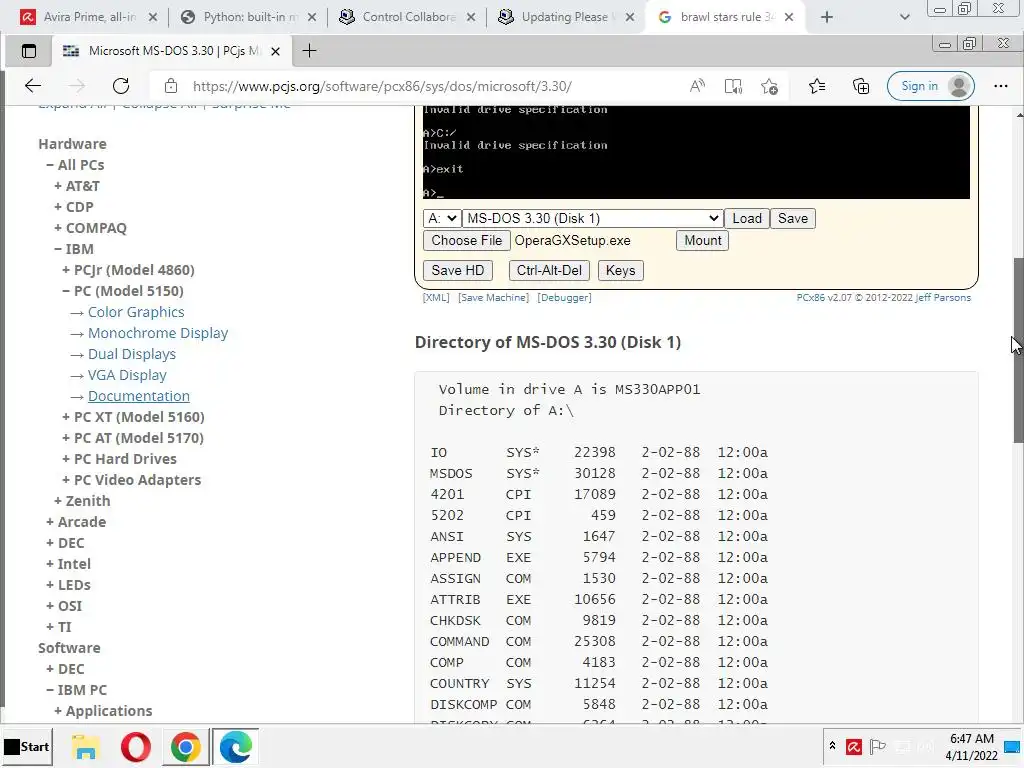The image size is (1024, 768).
Task: Toggle Edge vertical tabs icon
Action: [29, 51]
